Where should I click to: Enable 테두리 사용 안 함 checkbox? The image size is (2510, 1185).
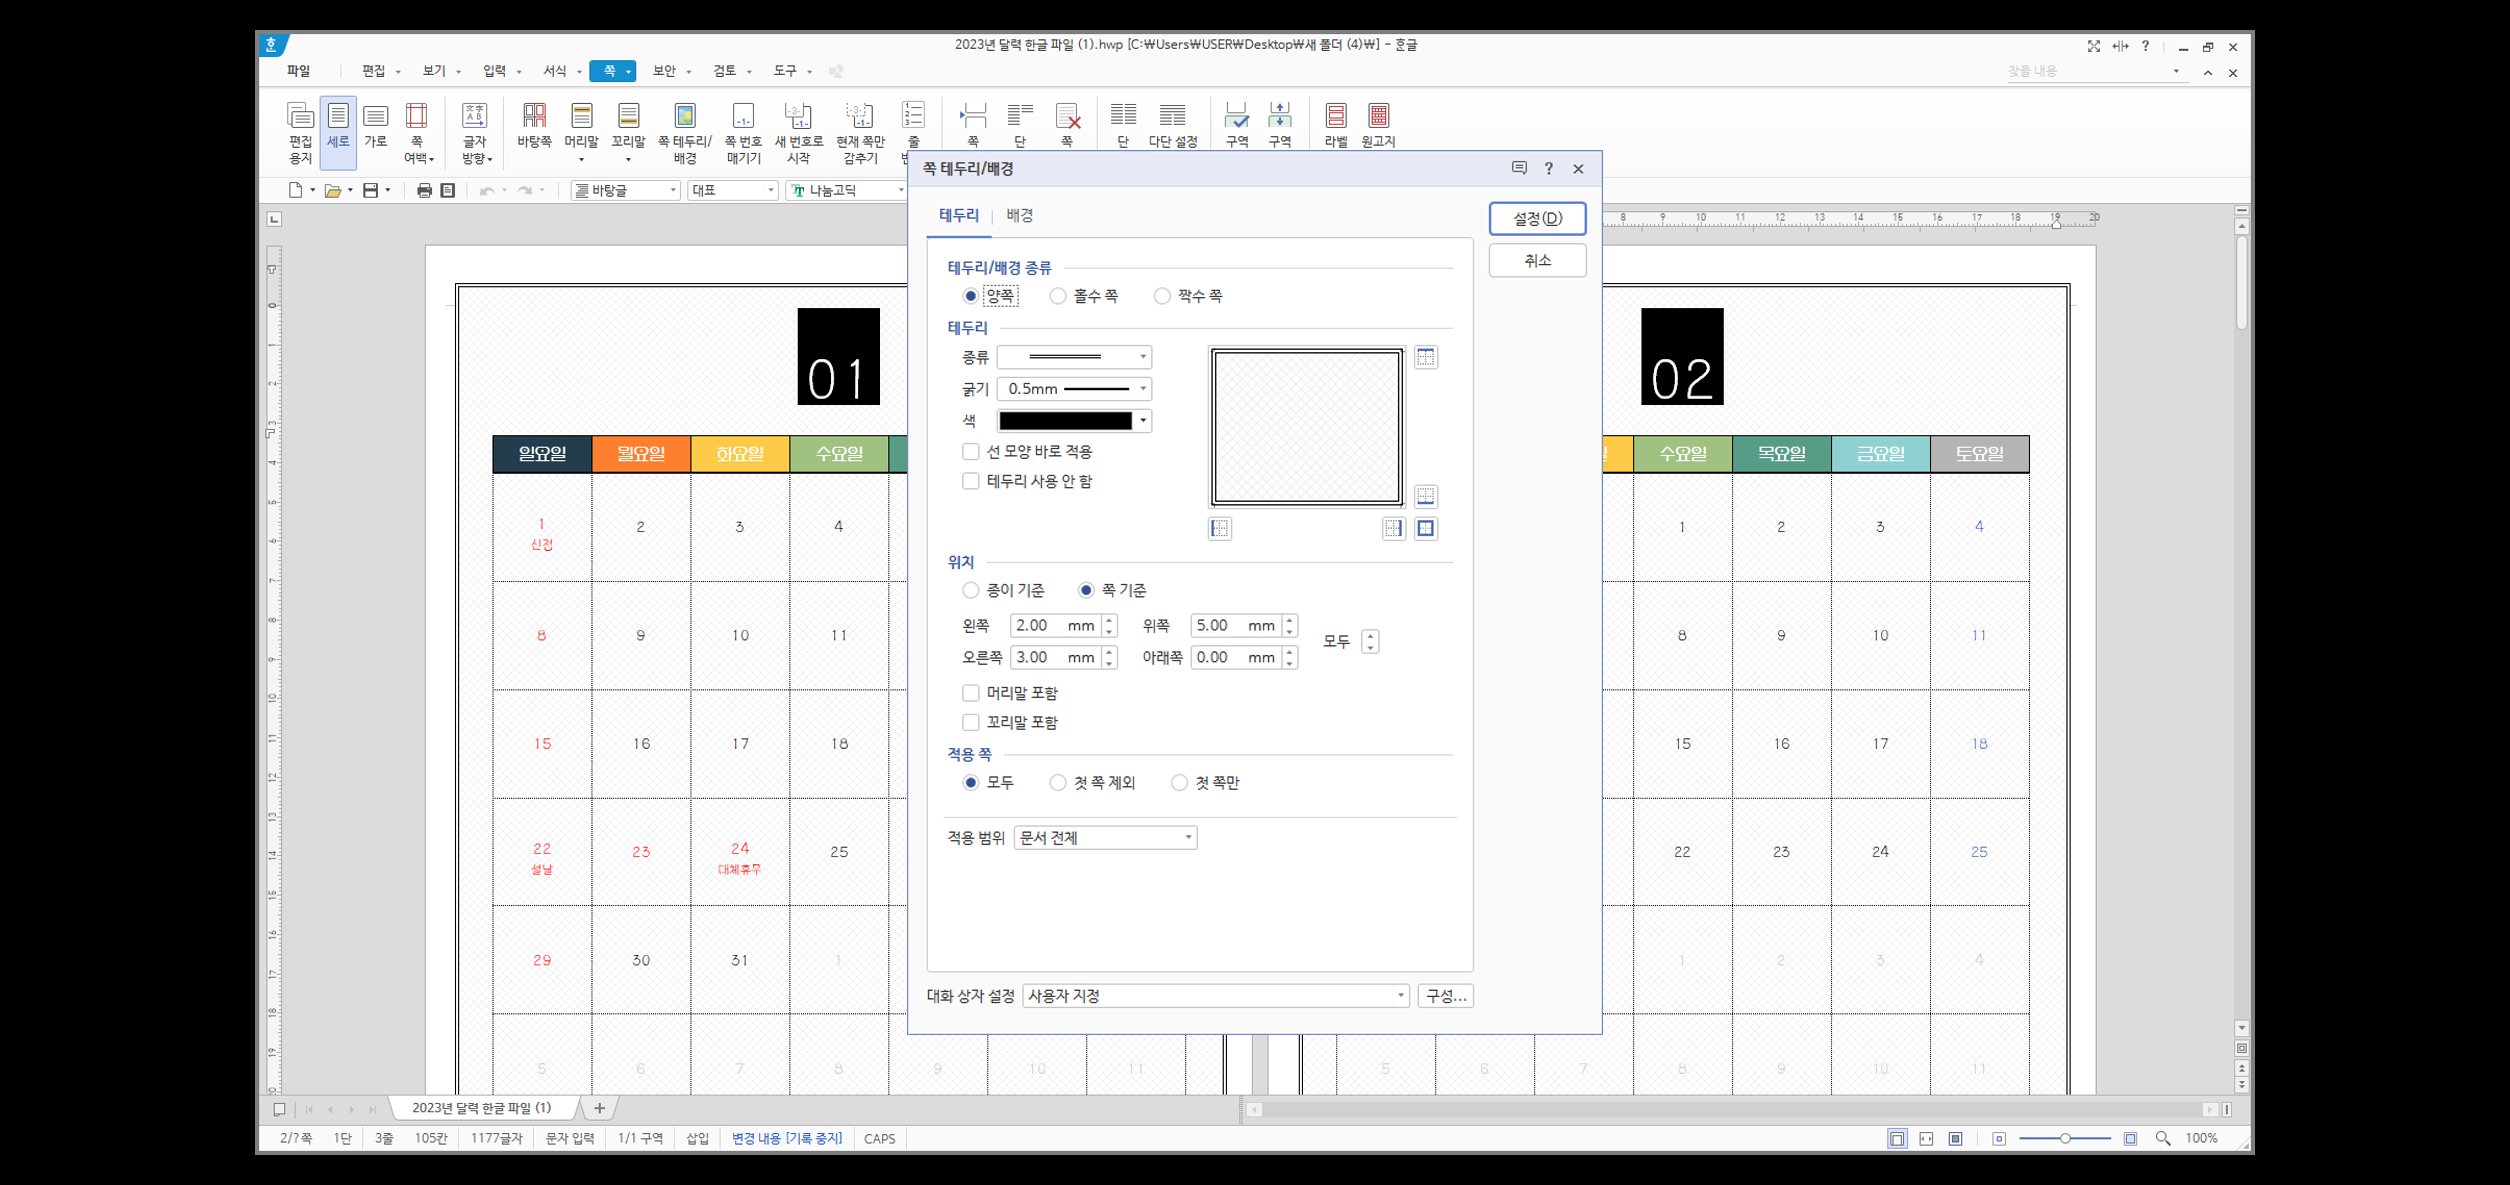coord(970,481)
